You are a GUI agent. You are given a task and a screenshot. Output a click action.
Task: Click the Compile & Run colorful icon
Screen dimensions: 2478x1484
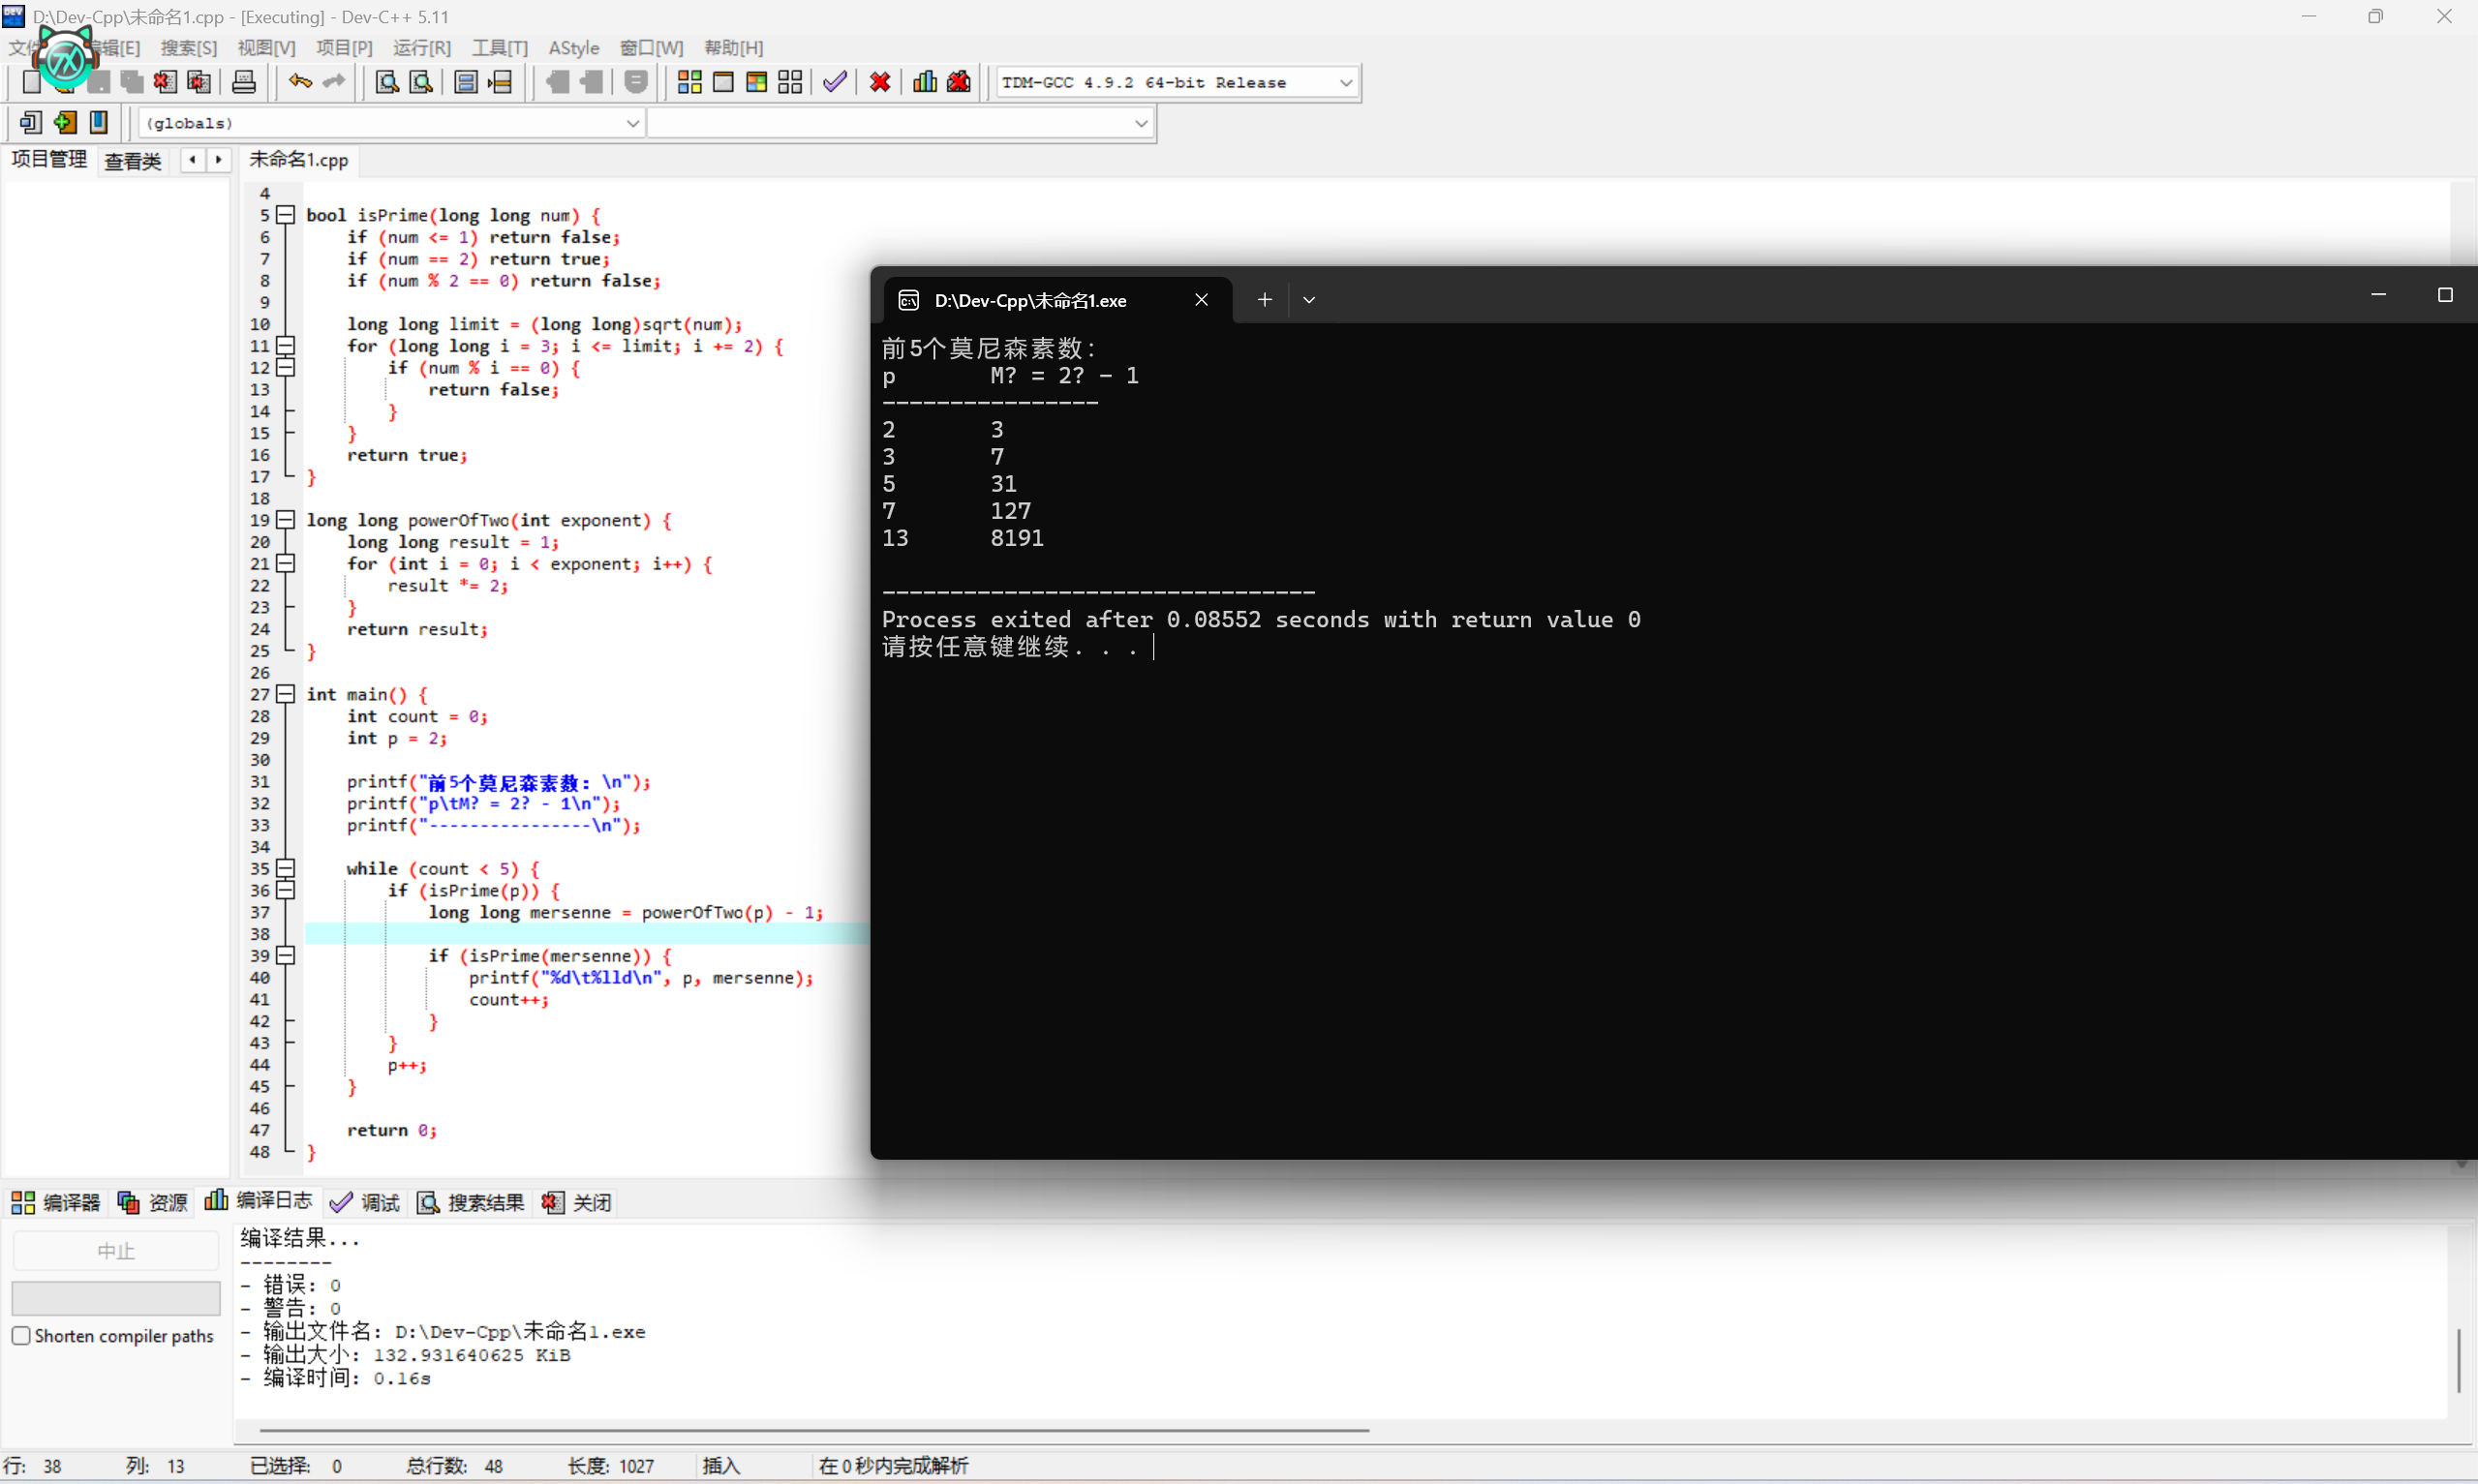756,82
